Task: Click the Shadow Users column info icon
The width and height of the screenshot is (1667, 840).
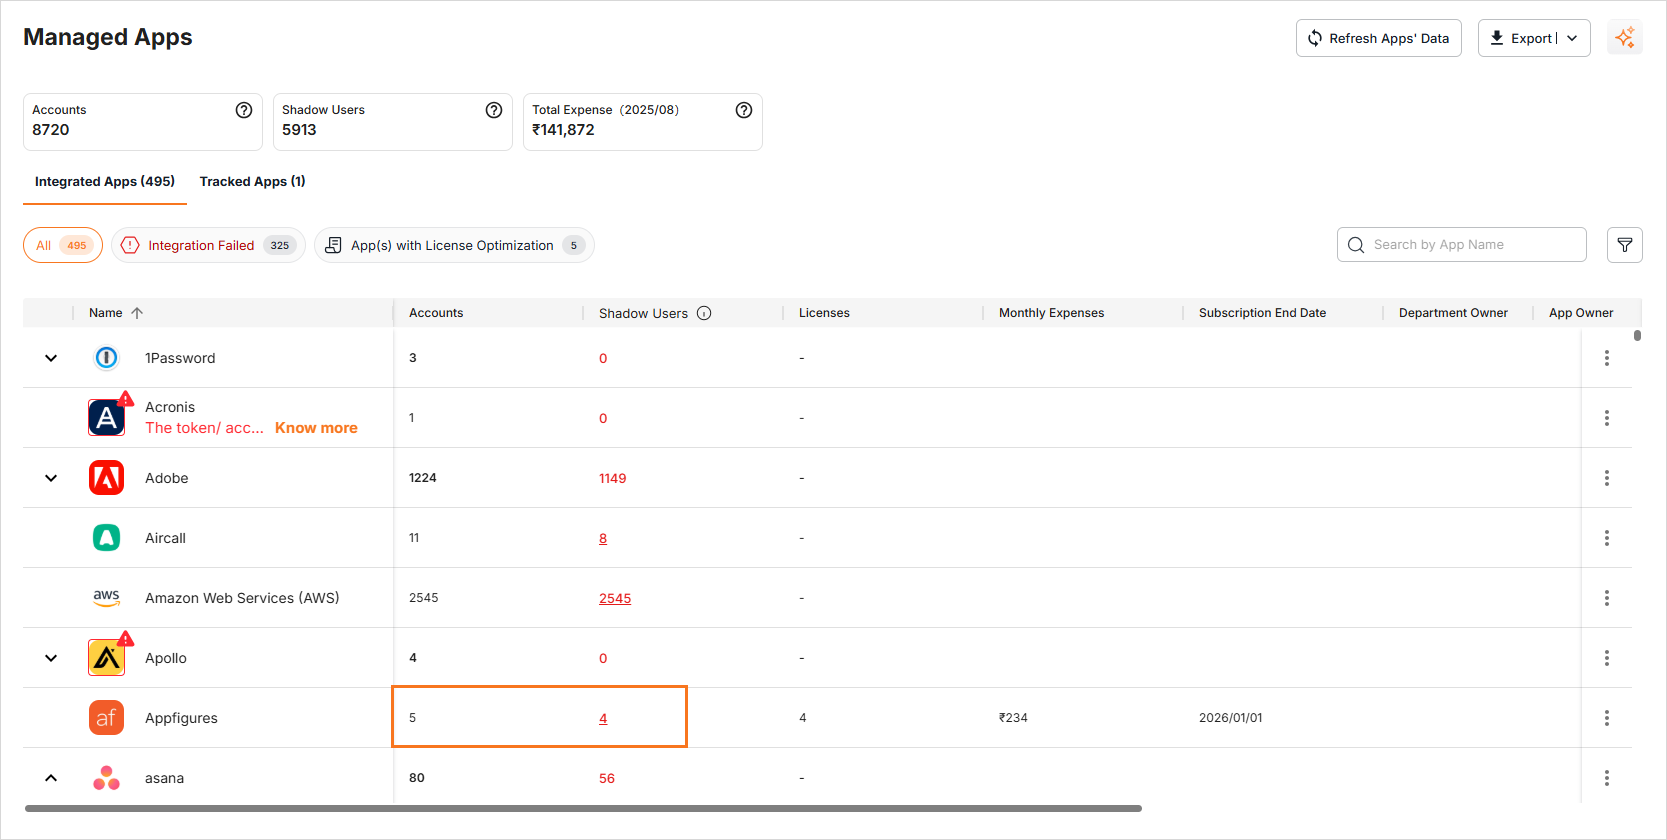Action: (x=704, y=313)
